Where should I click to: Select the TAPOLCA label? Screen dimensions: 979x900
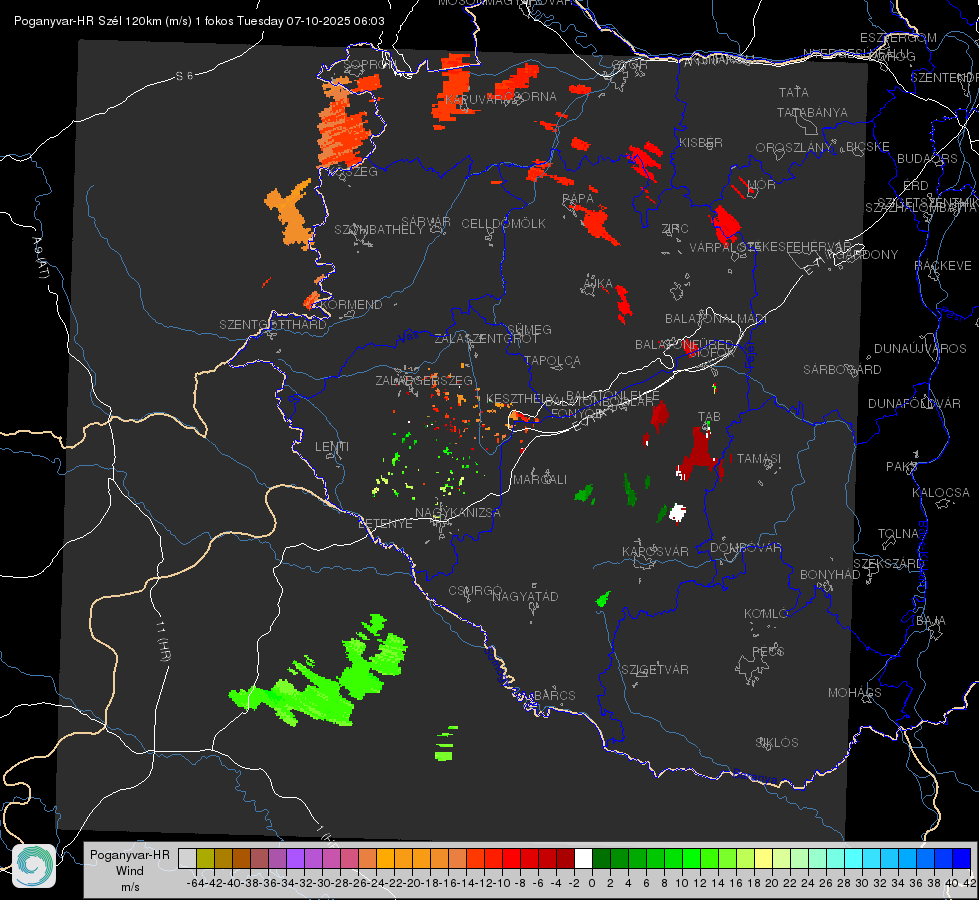pos(553,361)
